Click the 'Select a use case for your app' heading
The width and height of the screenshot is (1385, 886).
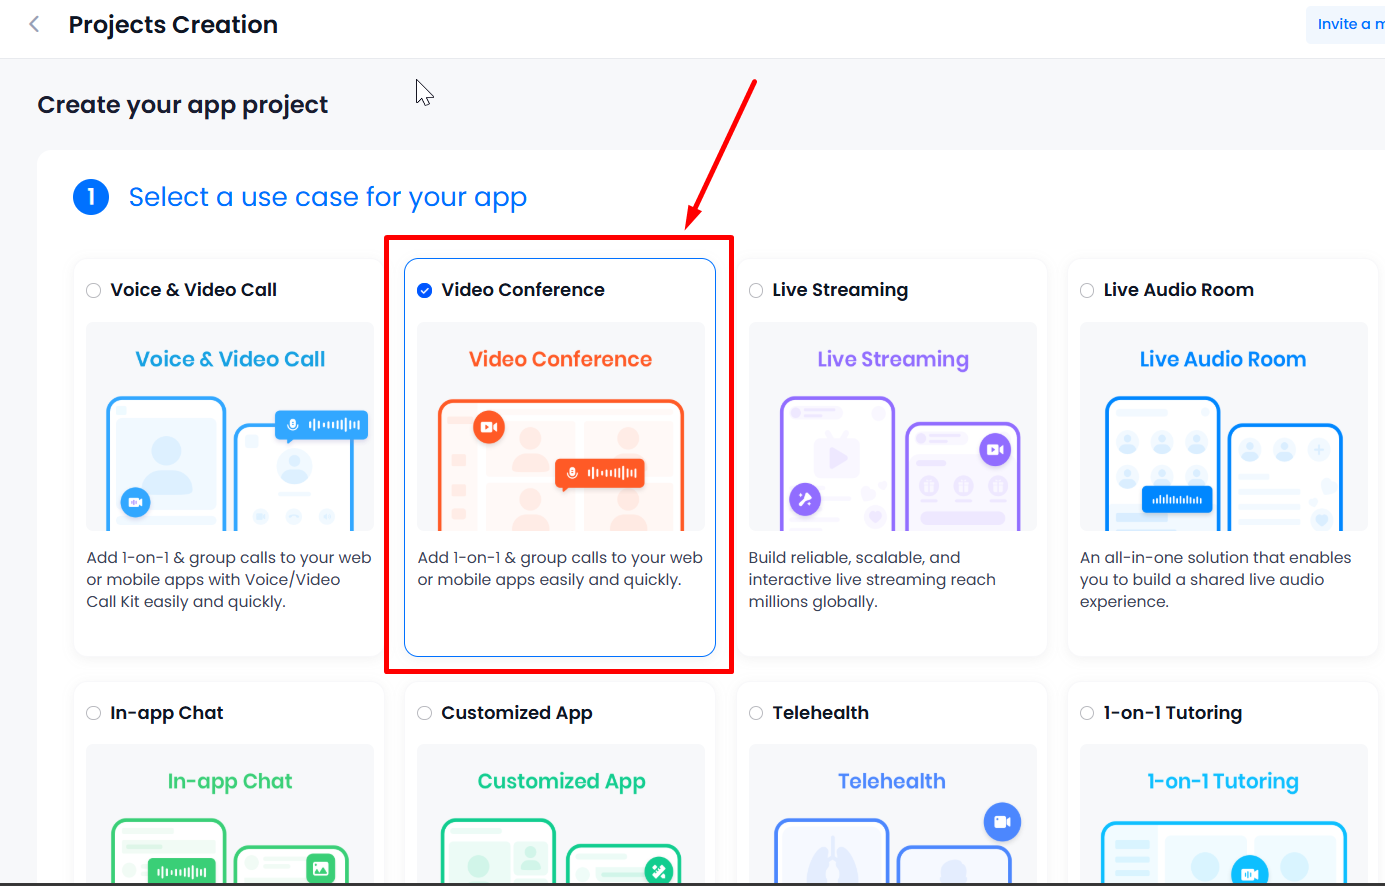[327, 197]
